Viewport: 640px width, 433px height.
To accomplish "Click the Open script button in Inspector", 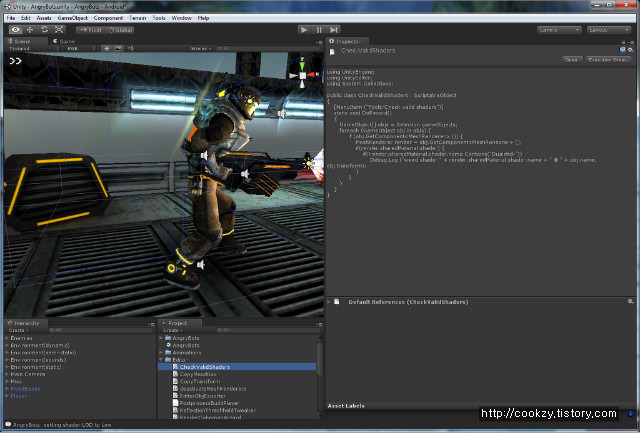I will coord(571,60).
